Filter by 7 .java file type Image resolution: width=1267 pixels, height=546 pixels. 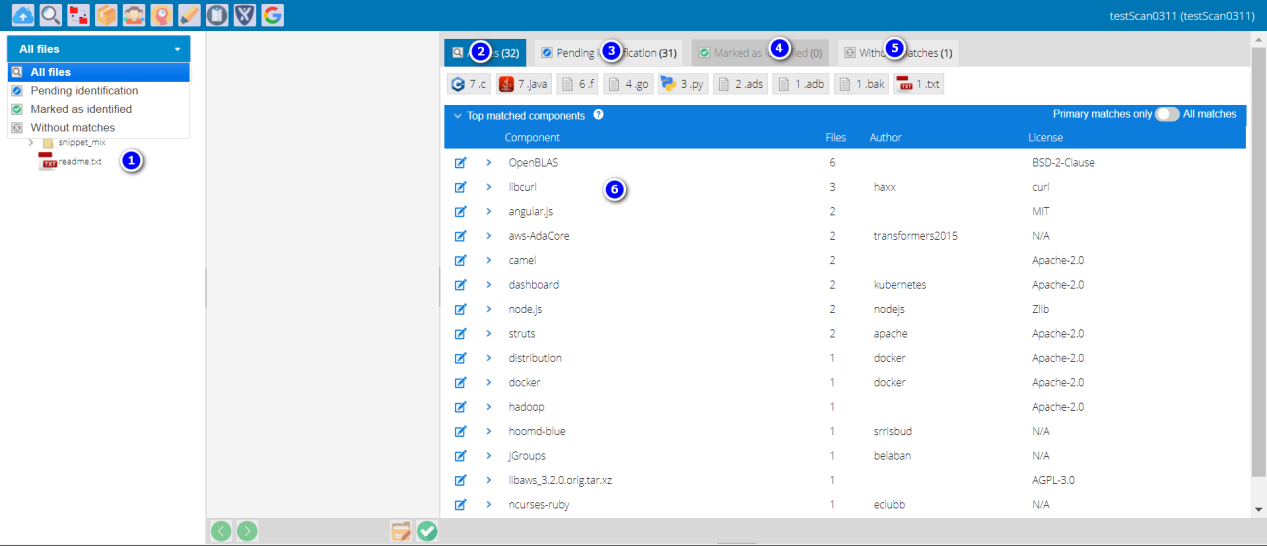pos(524,84)
